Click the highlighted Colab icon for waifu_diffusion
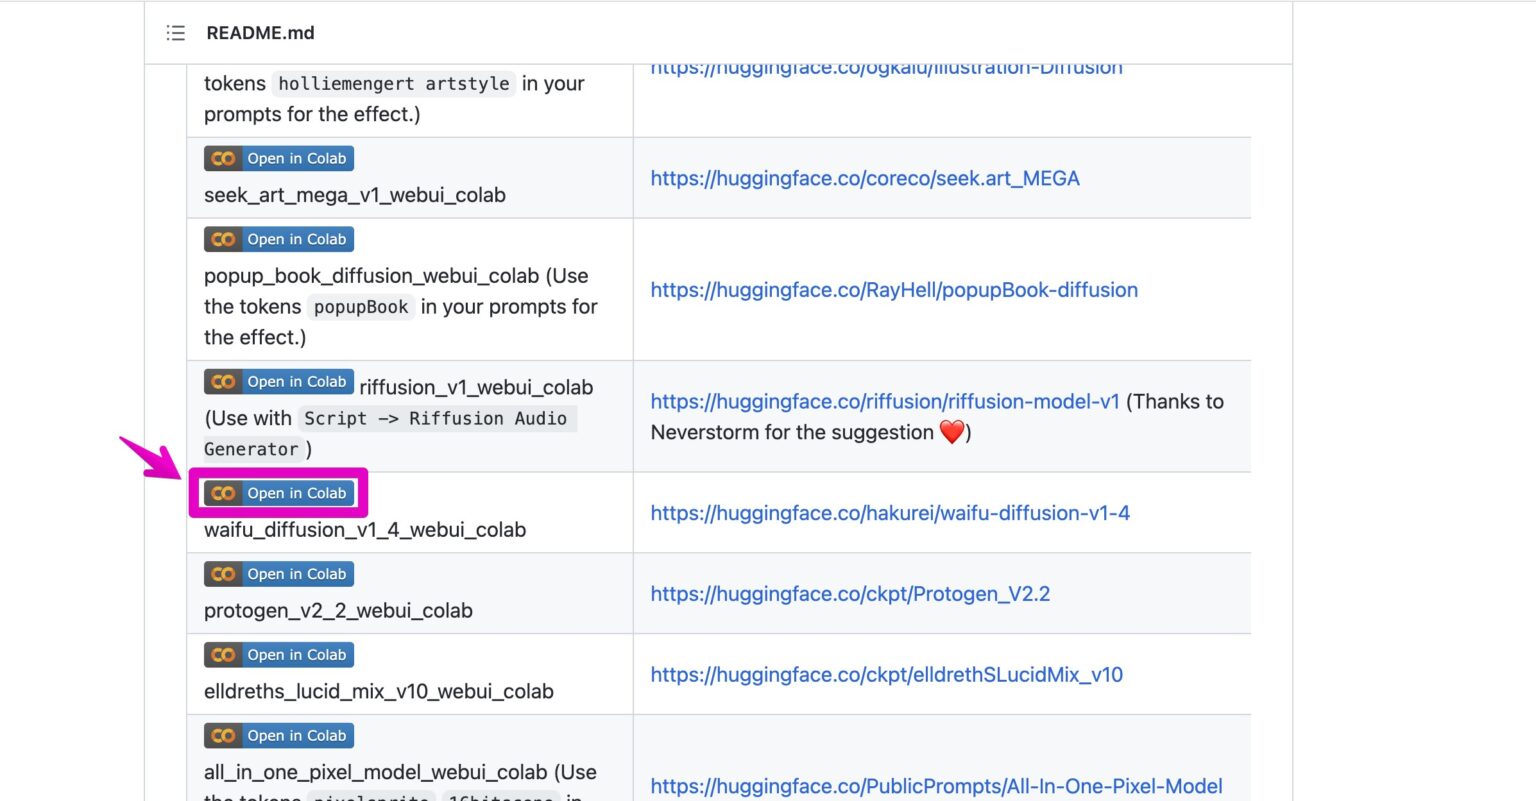 (x=222, y=493)
